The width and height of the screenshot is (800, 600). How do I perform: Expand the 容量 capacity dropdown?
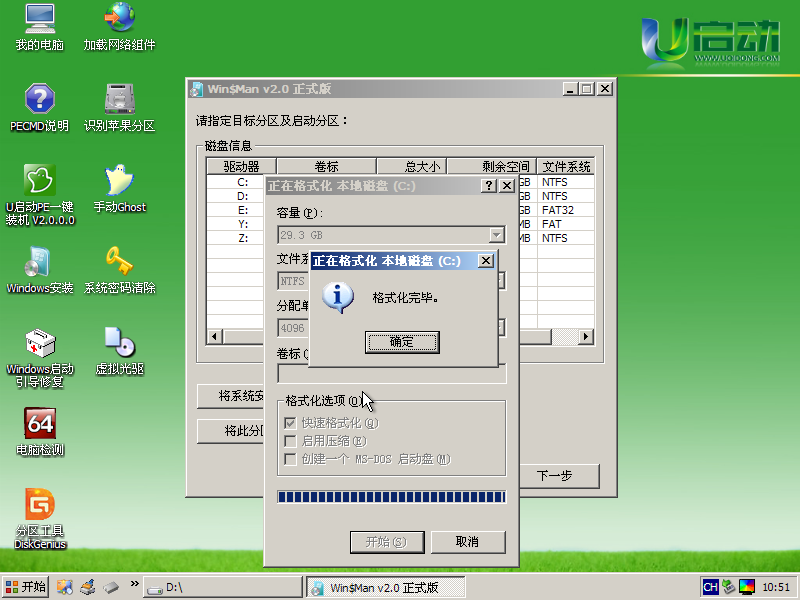coord(497,235)
